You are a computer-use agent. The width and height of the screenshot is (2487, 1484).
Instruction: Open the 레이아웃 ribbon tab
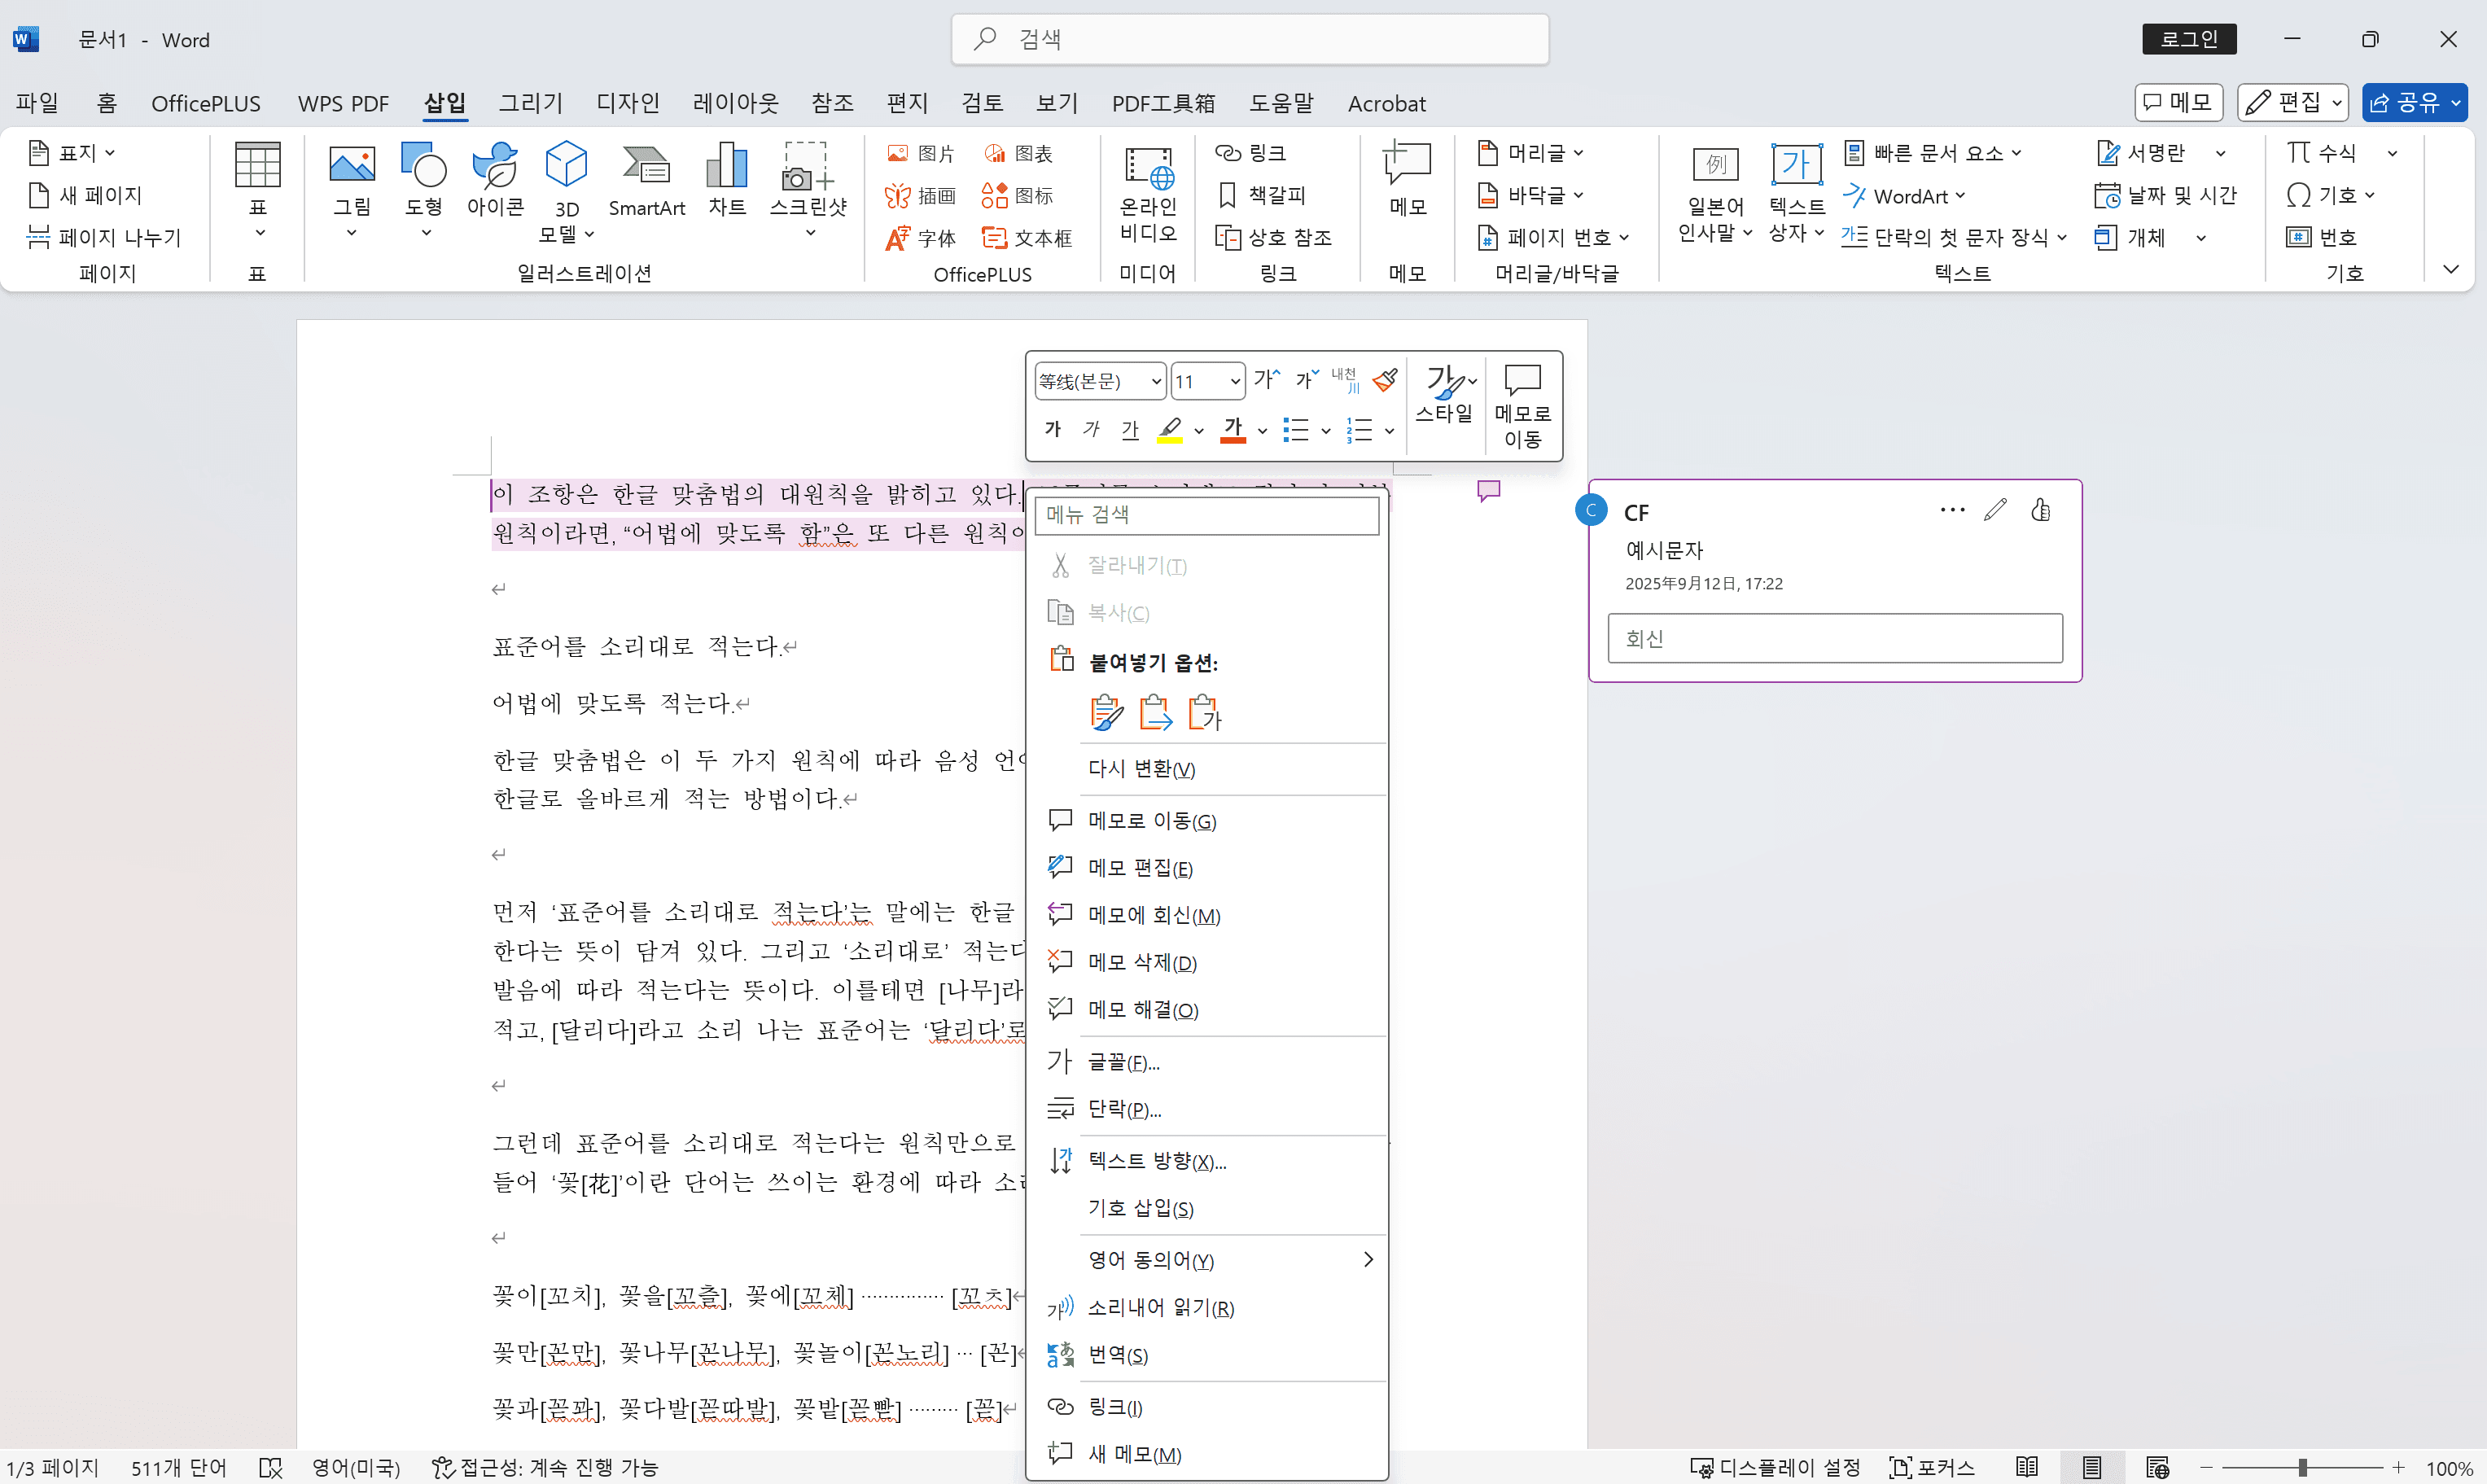735,103
